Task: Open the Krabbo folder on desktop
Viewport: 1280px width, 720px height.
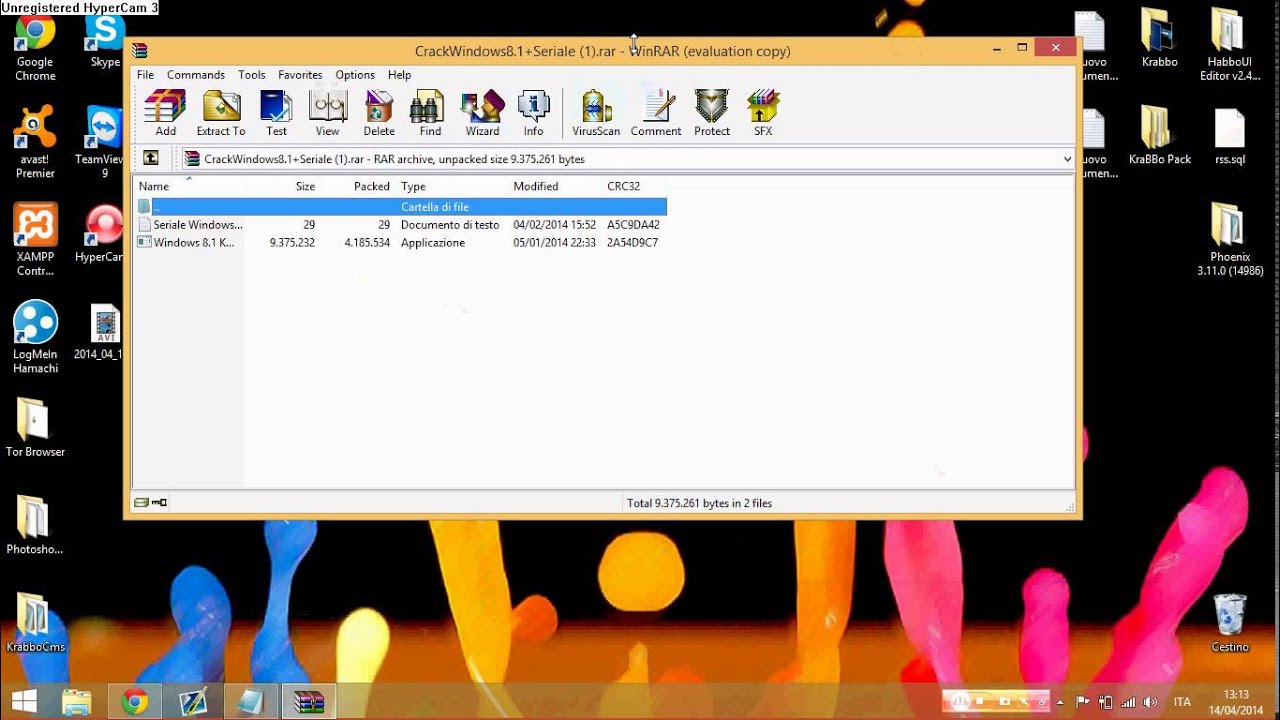Action: pyautogui.click(x=1159, y=38)
